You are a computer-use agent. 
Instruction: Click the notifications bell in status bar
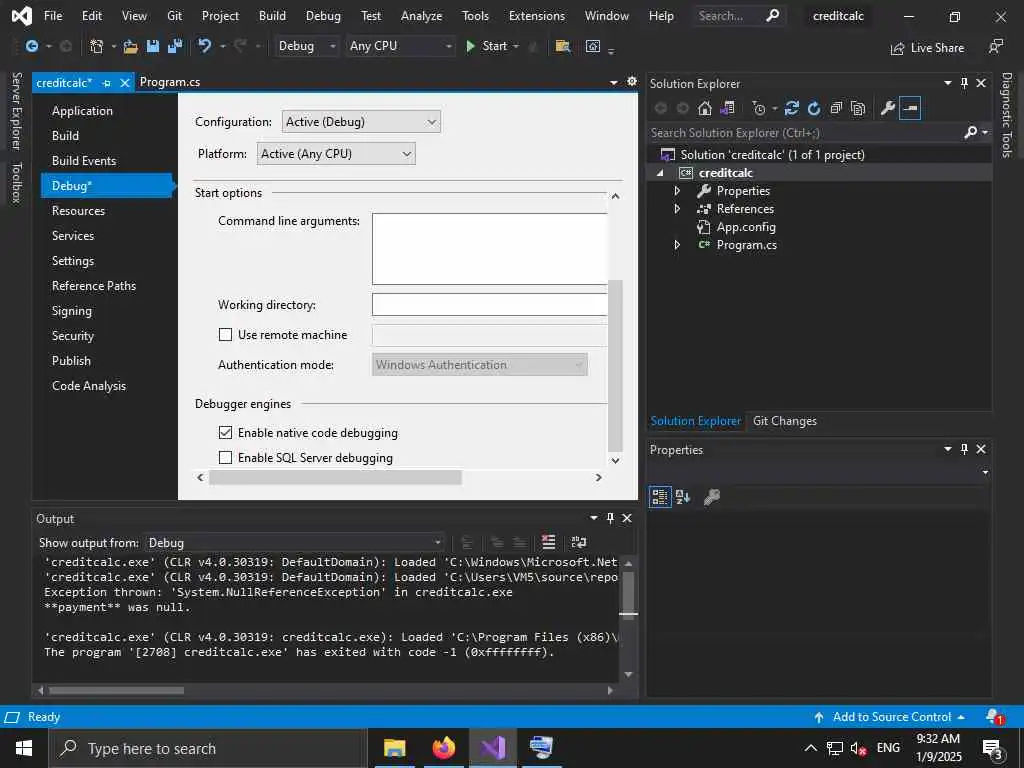tap(994, 717)
